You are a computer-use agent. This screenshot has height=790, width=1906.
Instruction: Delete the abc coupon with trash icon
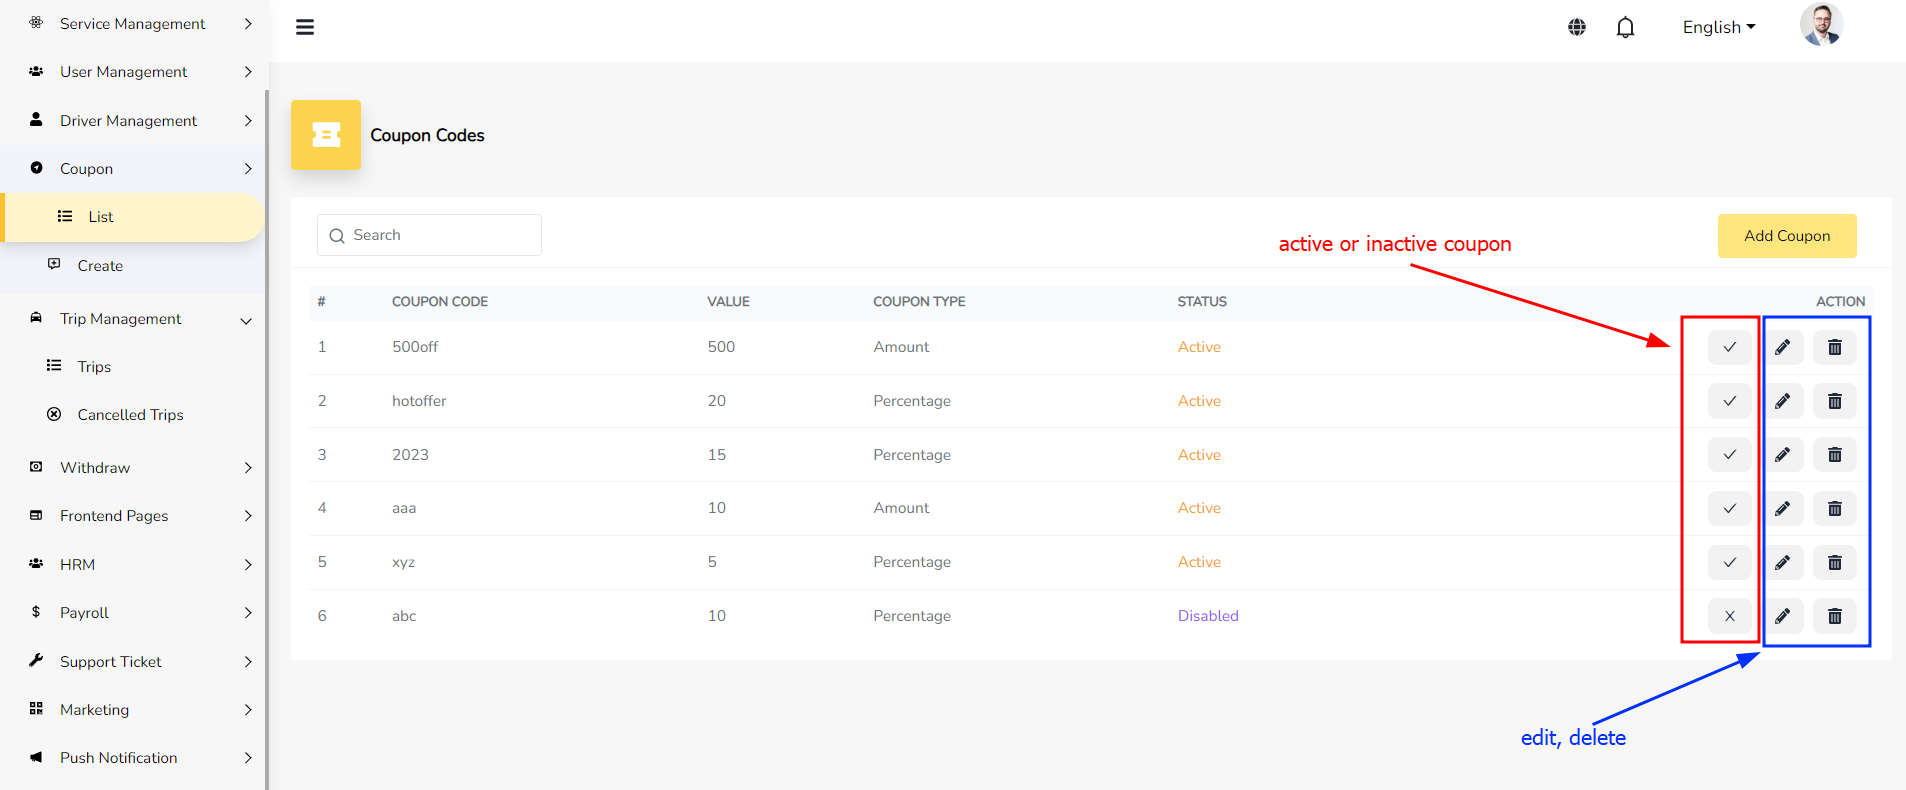click(x=1834, y=616)
